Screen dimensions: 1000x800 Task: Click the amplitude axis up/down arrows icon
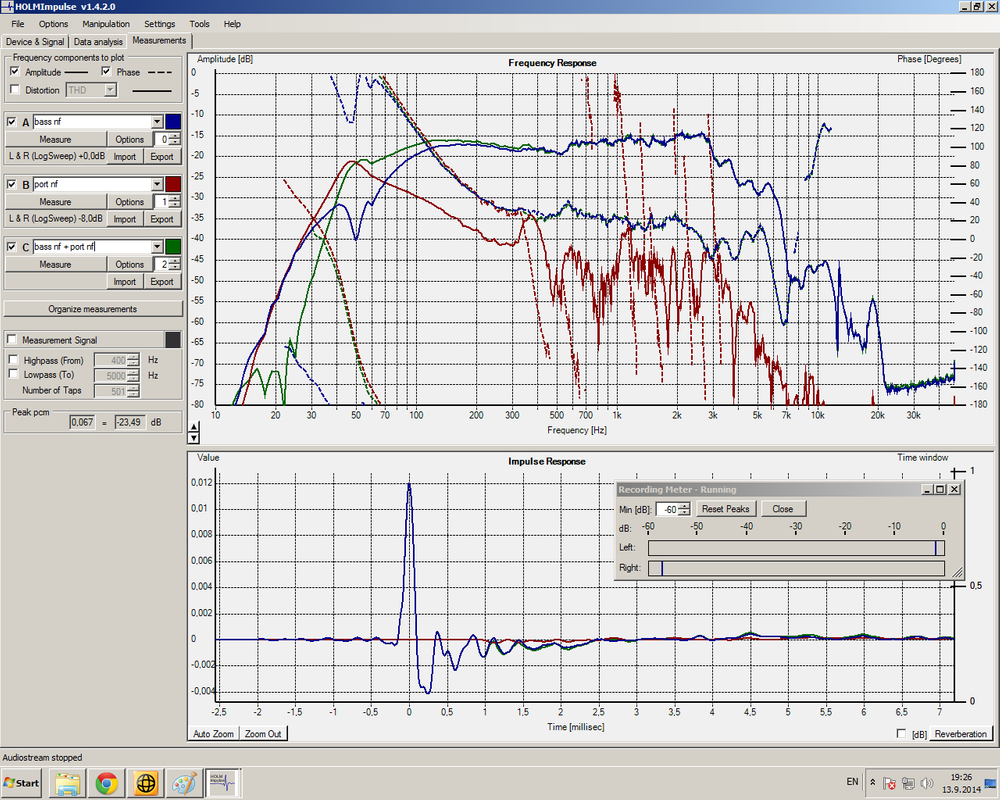click(x=194, y=433)
